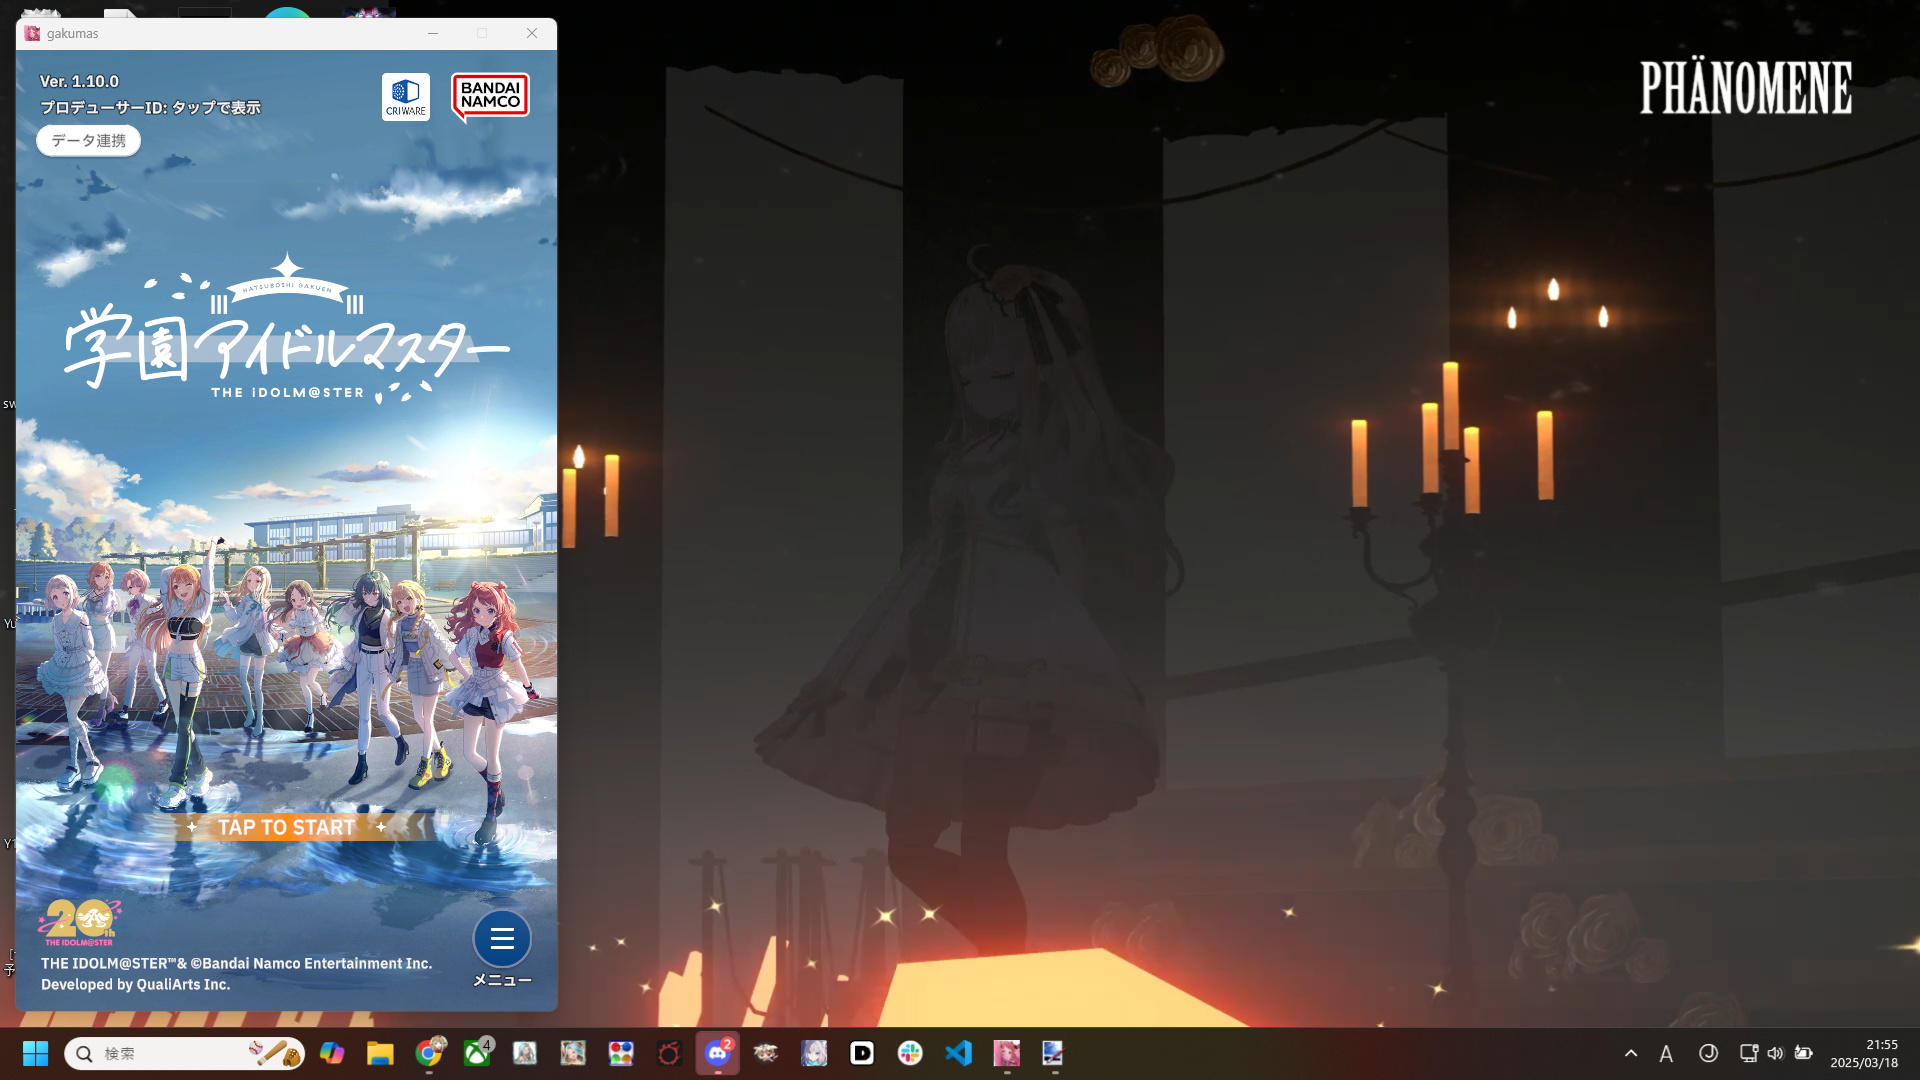1920x1080 pixels.
Task: Click the 学園アイドルマスター game title logo
Action: [x=287, y=332]
